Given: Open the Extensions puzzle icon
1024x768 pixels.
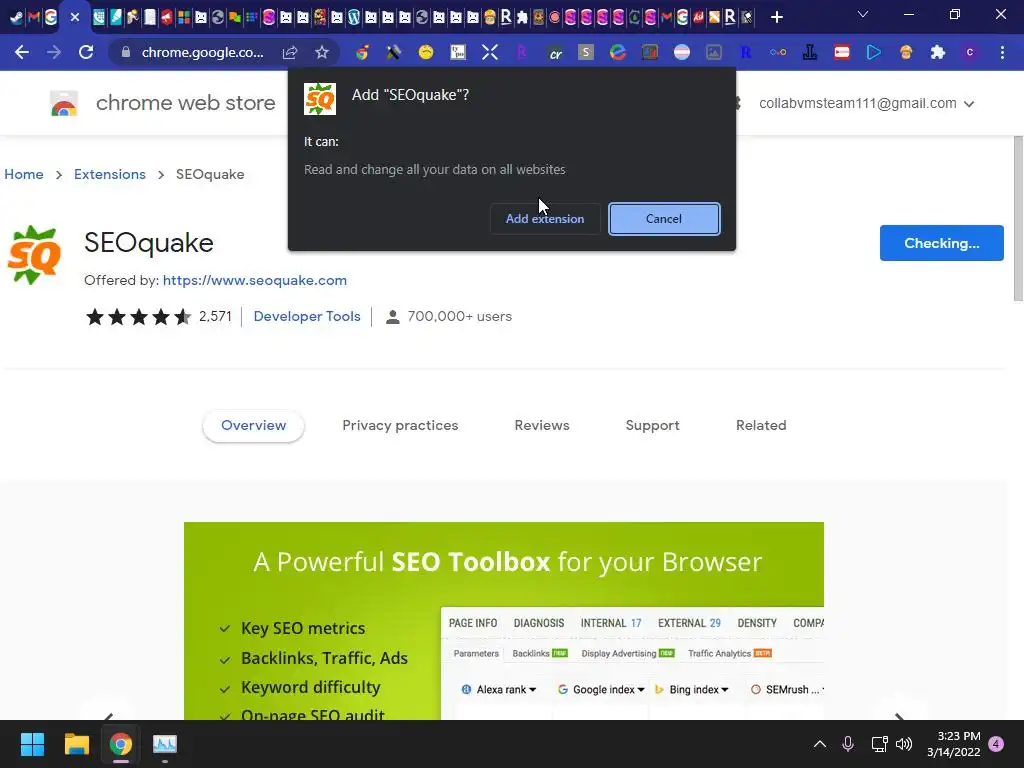Looking at the screenshot, I should coord(938,52).
